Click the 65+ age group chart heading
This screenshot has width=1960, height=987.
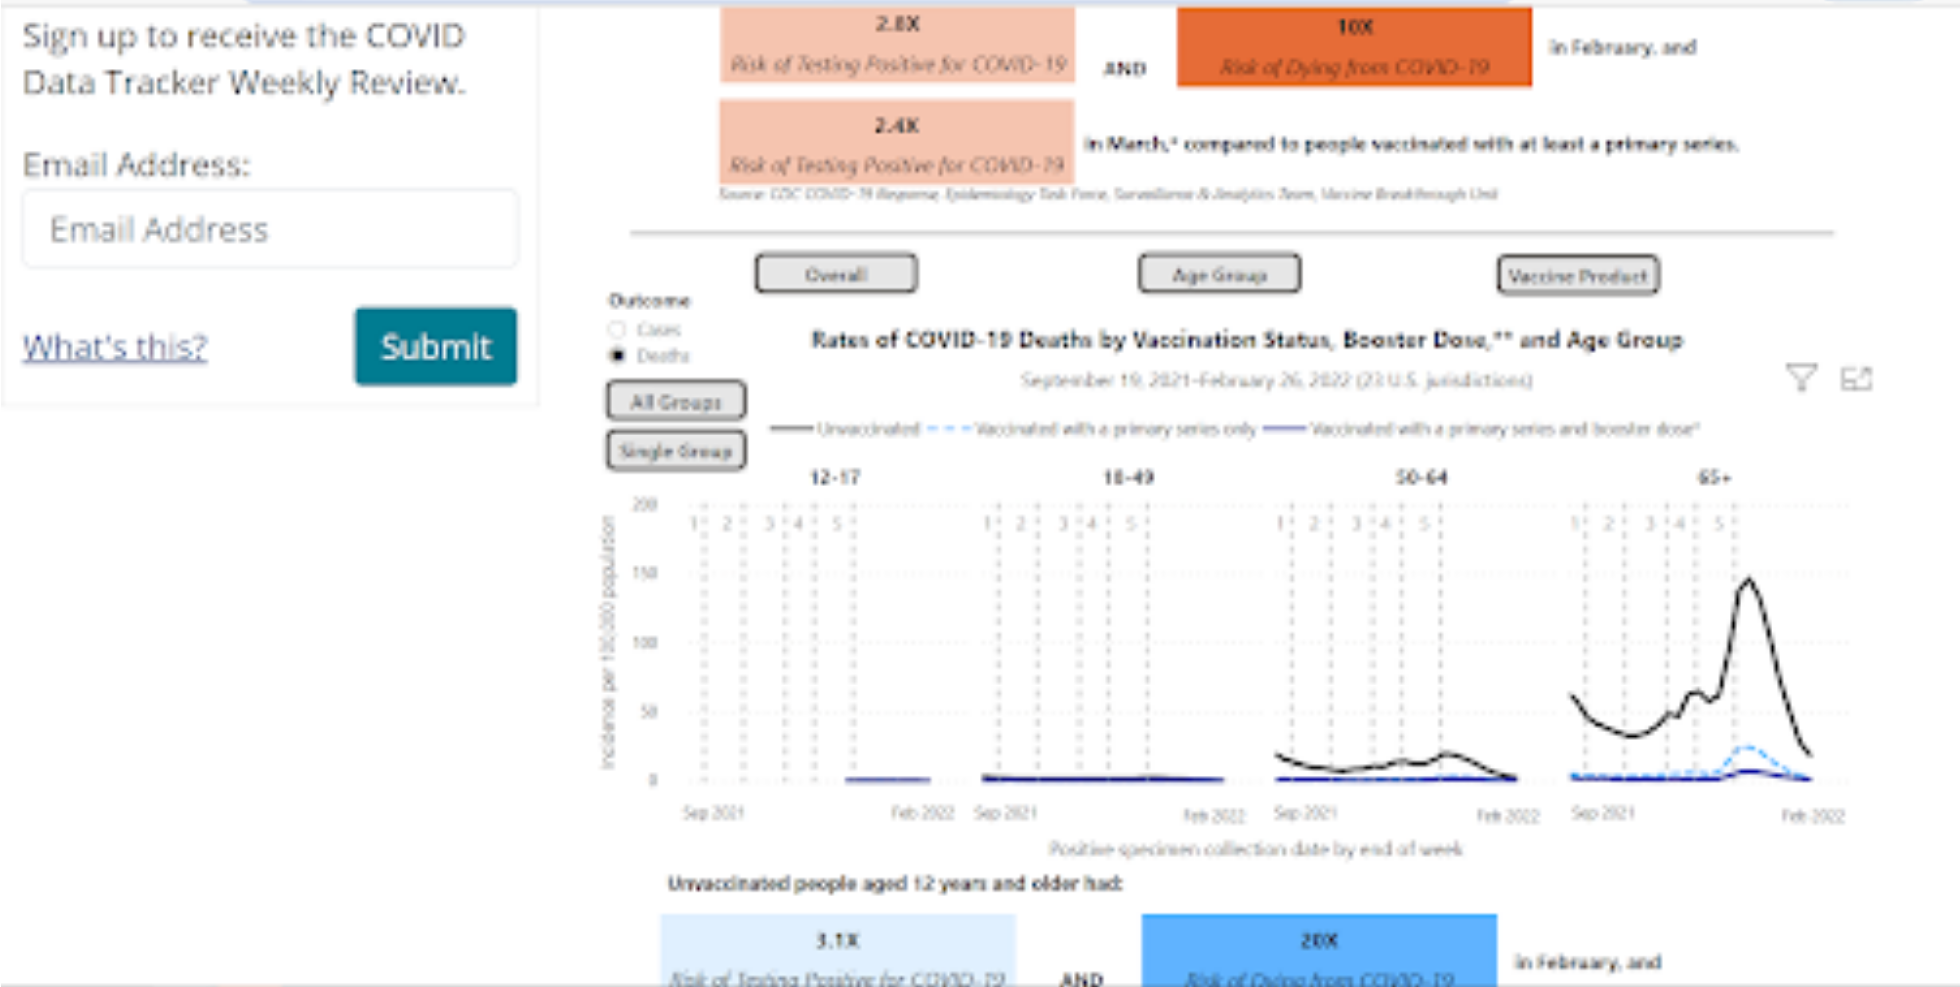click(x=1714, y=478)
